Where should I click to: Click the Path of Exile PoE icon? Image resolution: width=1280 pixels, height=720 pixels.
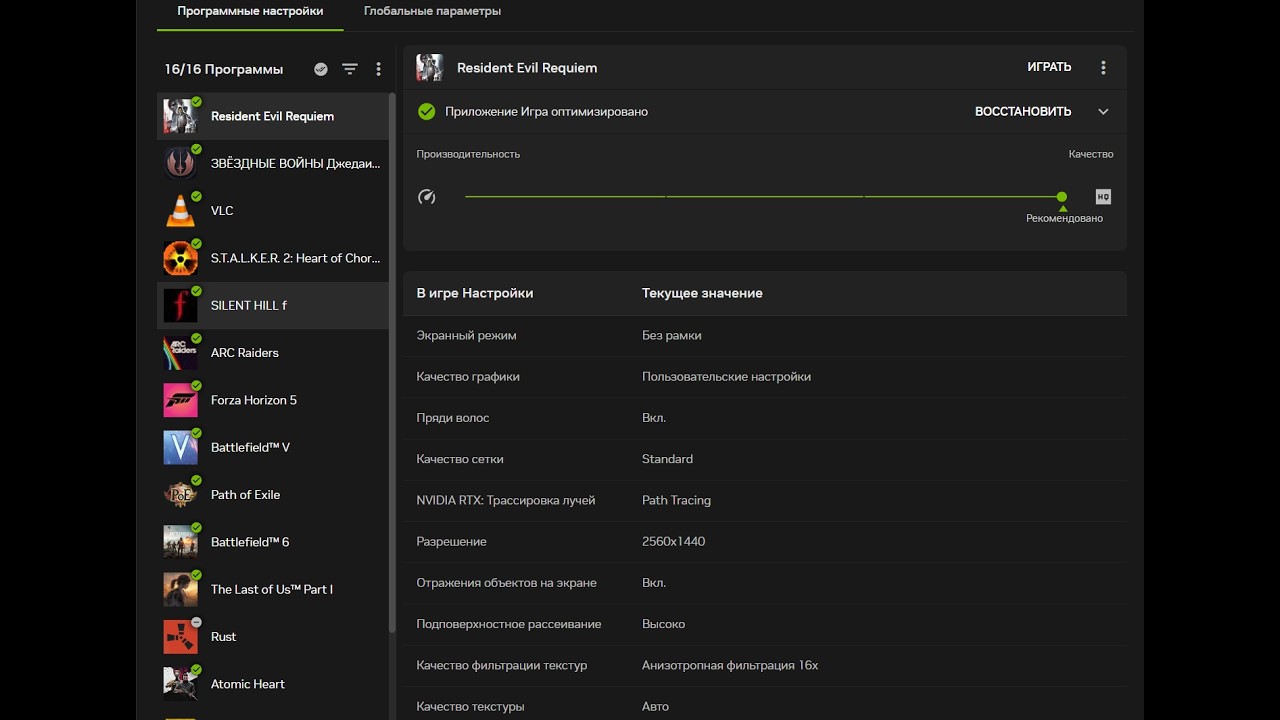tap(181, 495)
